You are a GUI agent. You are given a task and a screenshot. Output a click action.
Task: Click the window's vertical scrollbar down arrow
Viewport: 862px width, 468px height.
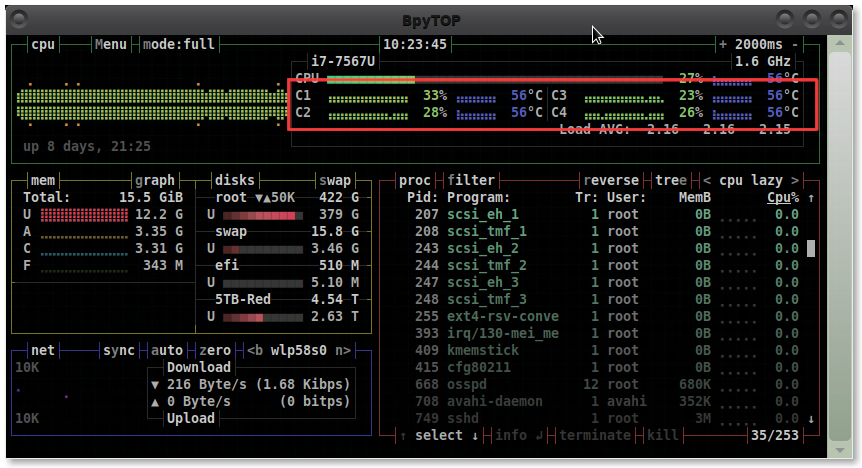(840, 450)
